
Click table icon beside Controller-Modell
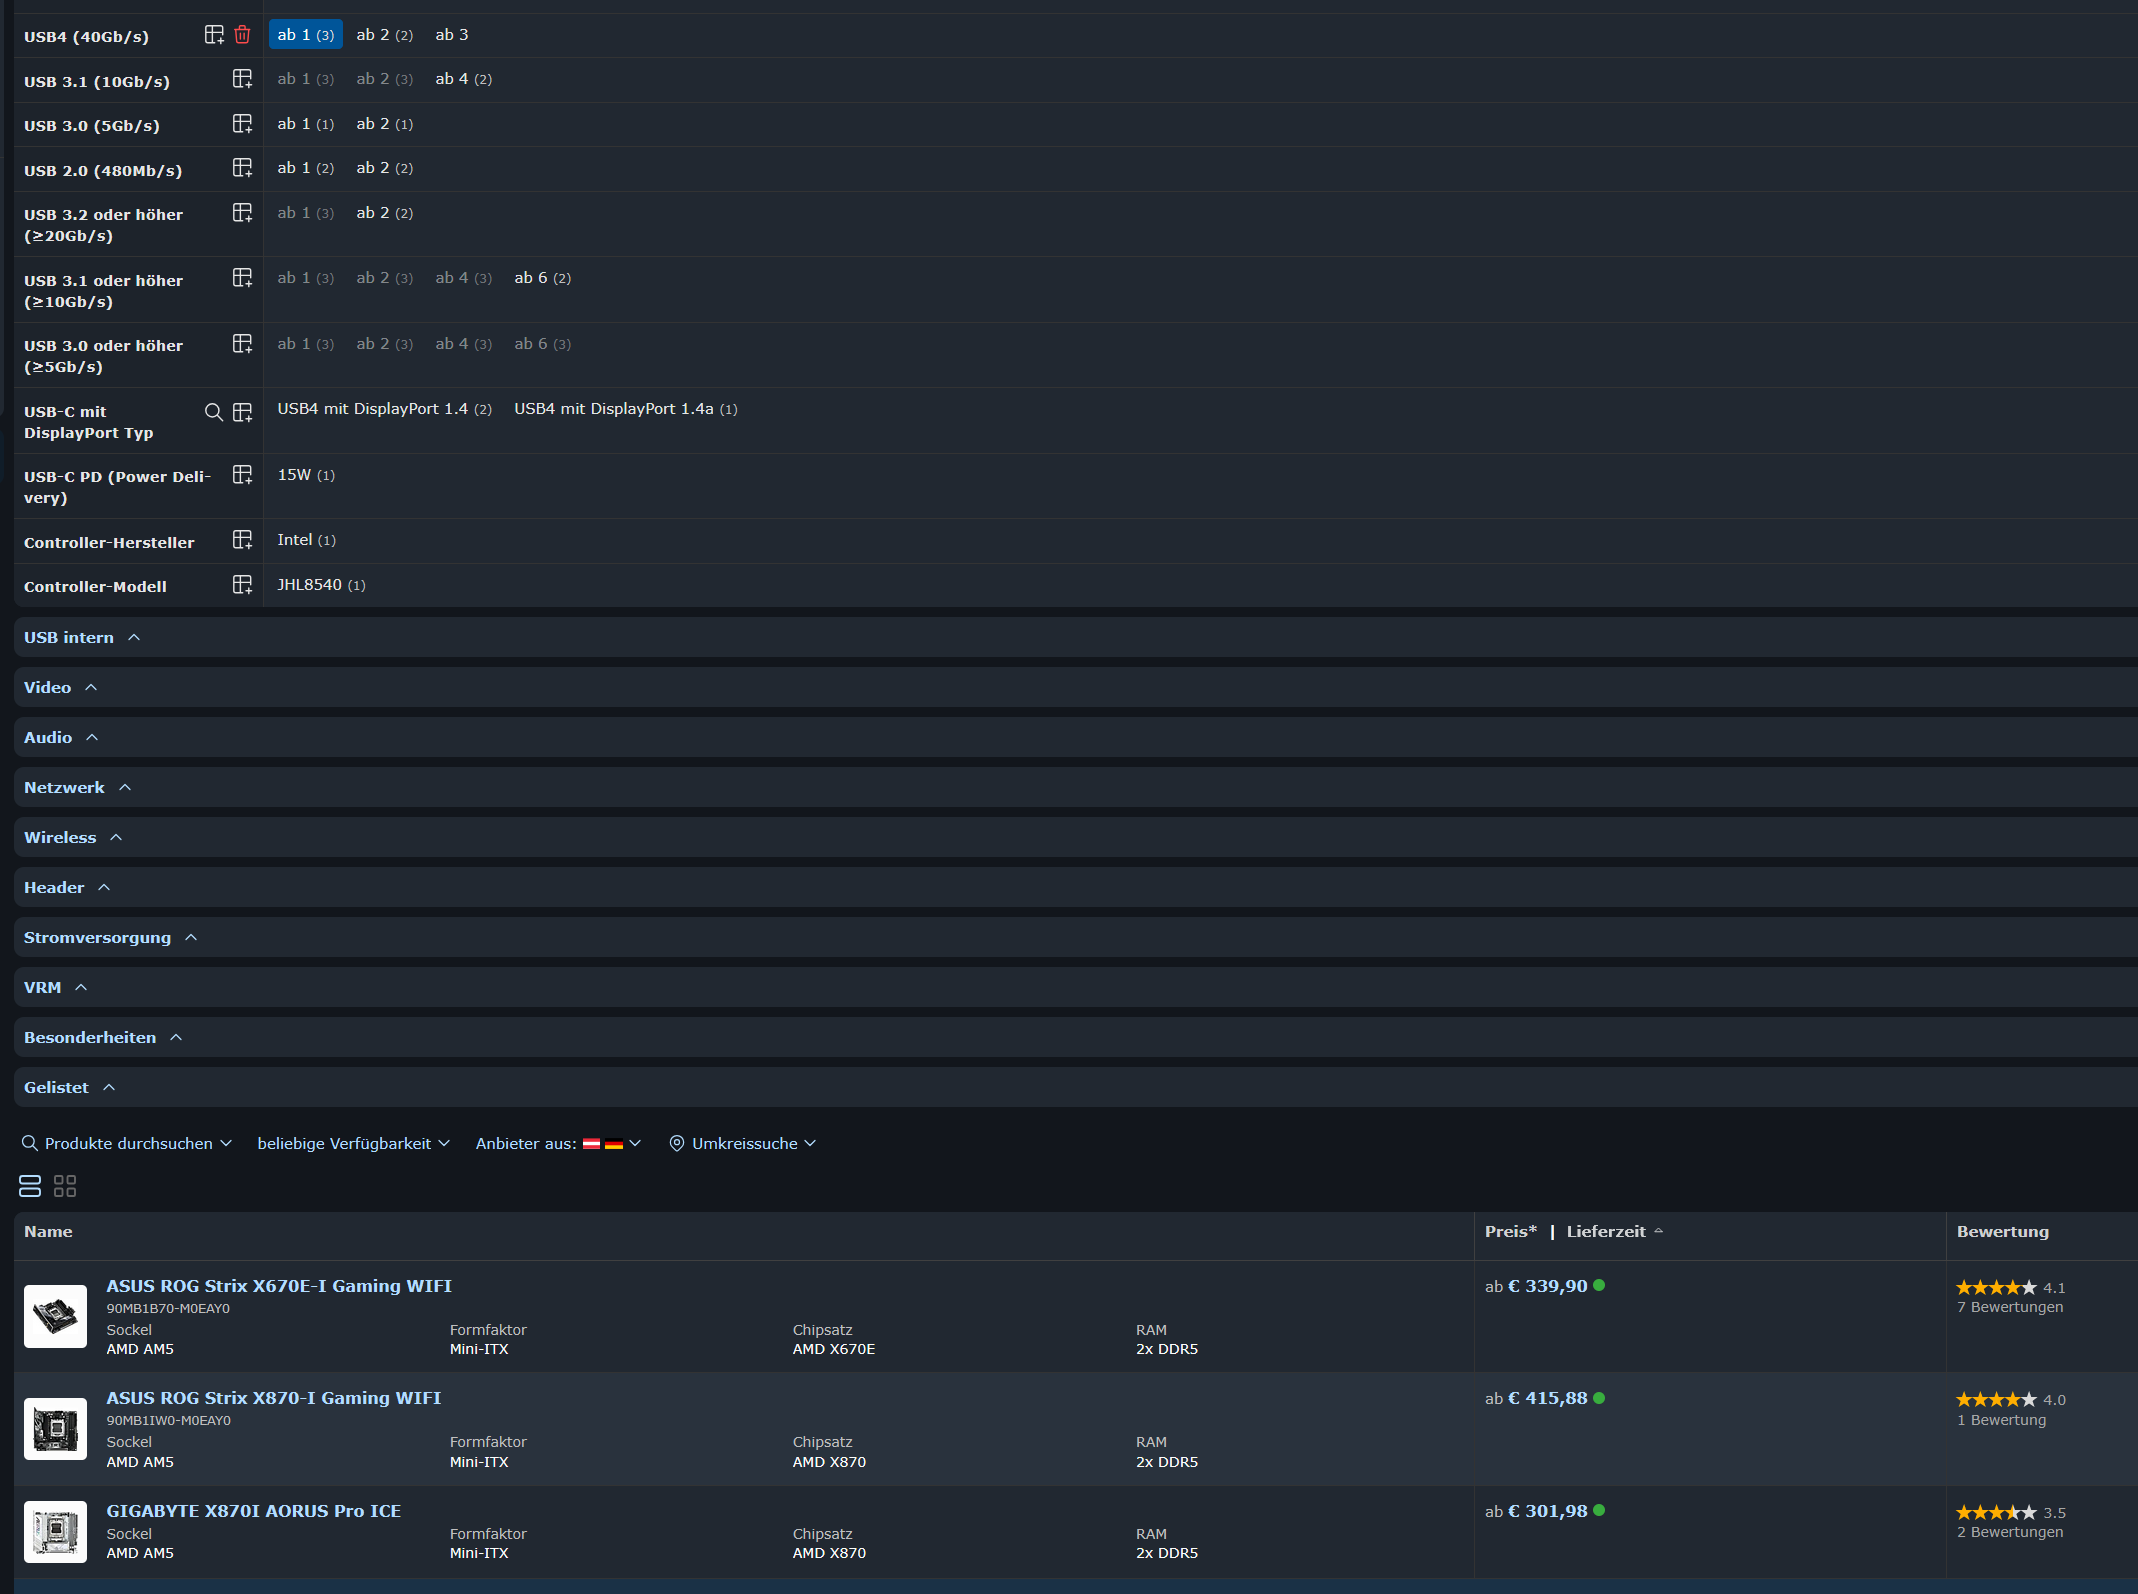point(242,585)
